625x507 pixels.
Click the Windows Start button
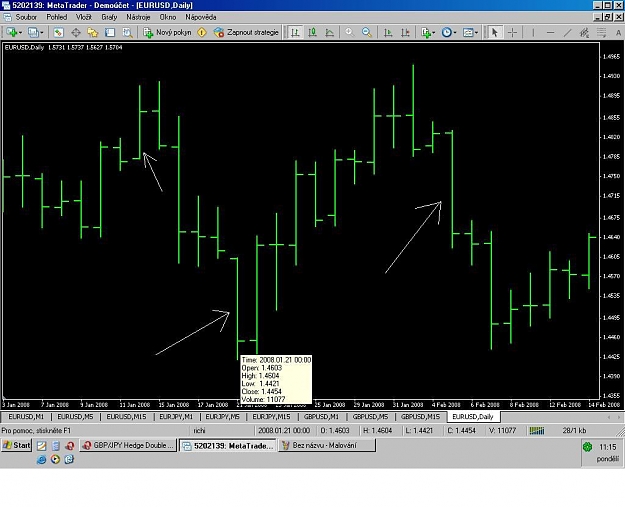(16, 445)
